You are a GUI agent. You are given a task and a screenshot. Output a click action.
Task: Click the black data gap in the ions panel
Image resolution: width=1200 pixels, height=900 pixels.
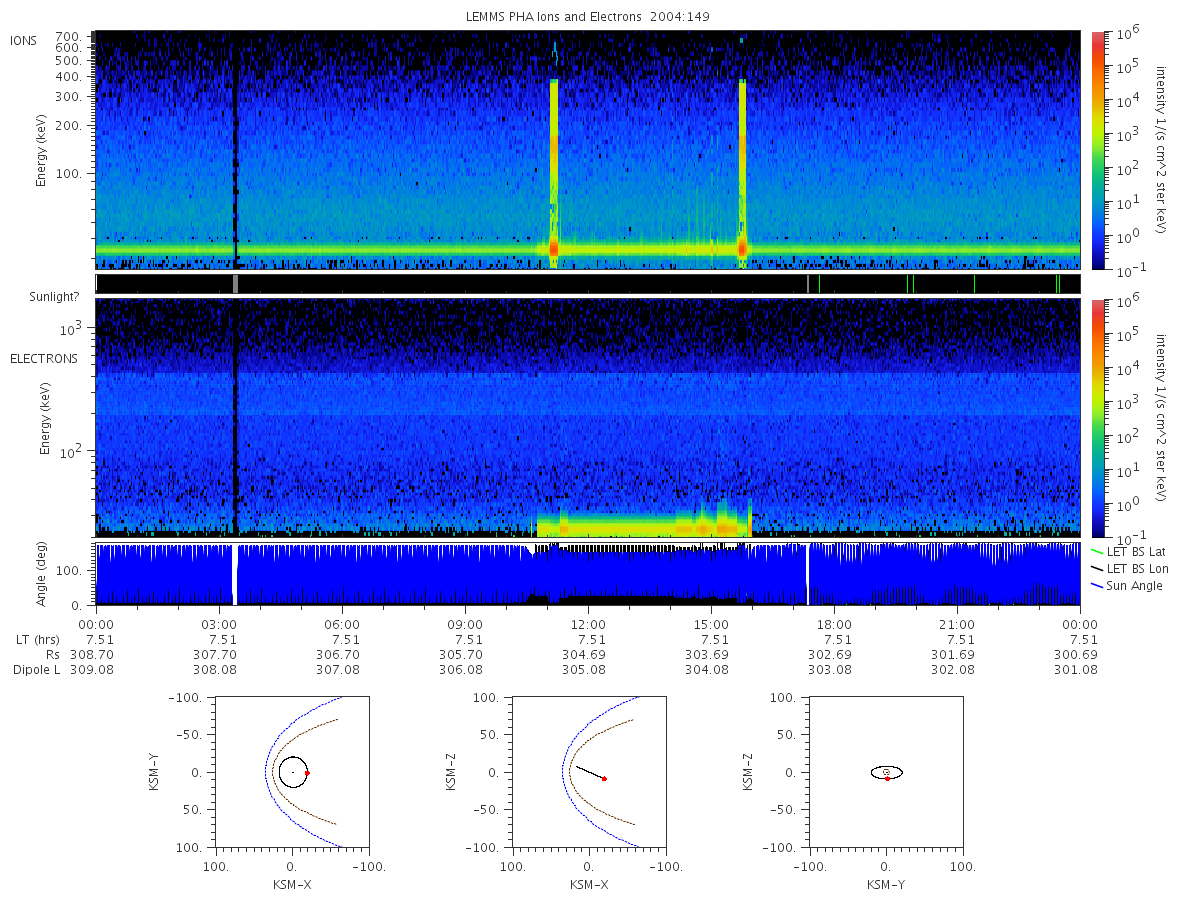pyautogui.click(x=235, y=150)
